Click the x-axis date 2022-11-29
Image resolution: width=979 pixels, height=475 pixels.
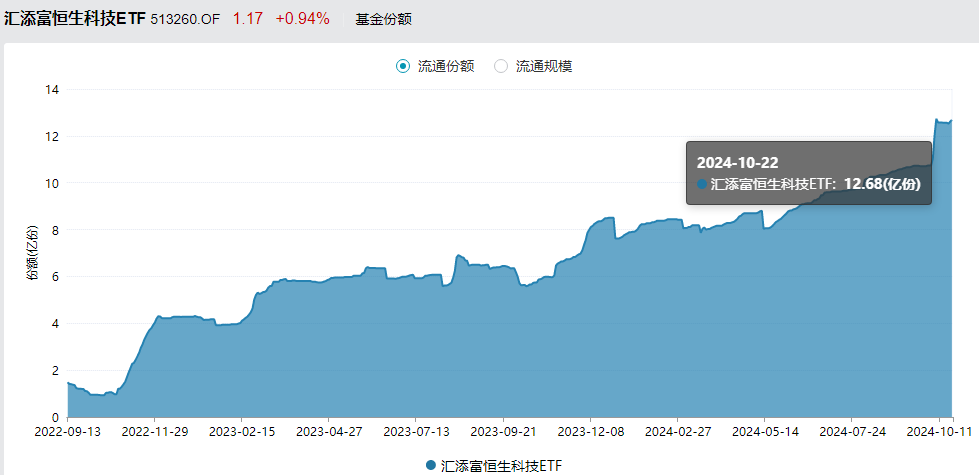point(154,431)
